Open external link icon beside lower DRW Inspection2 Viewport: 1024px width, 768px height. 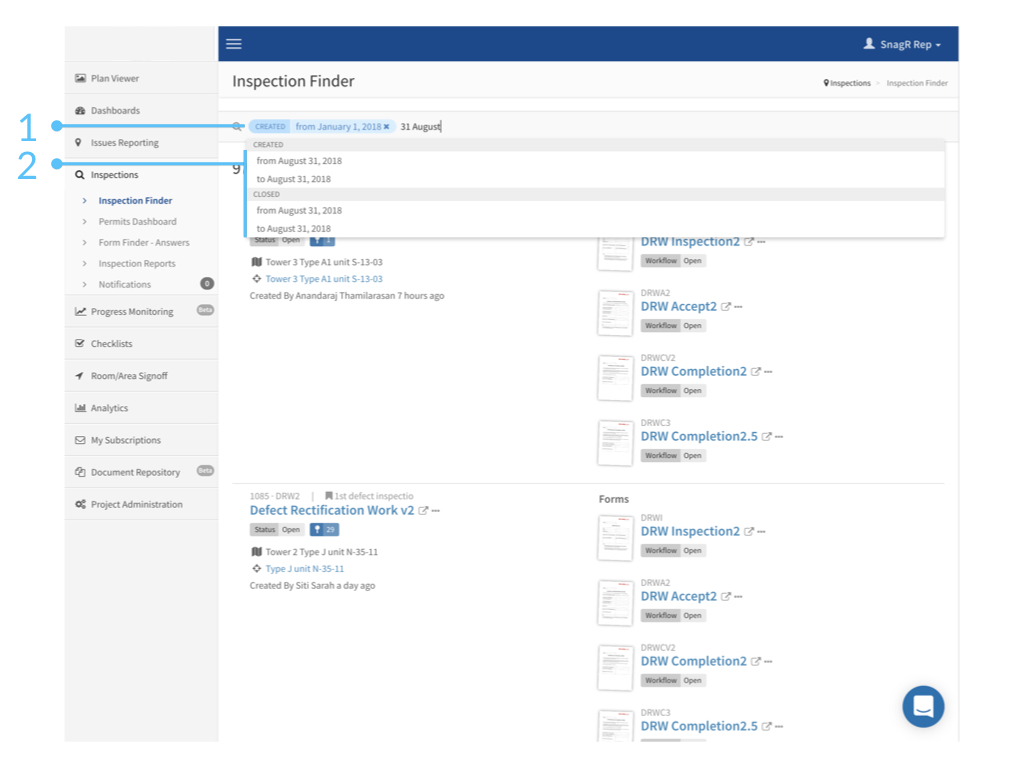749,532
